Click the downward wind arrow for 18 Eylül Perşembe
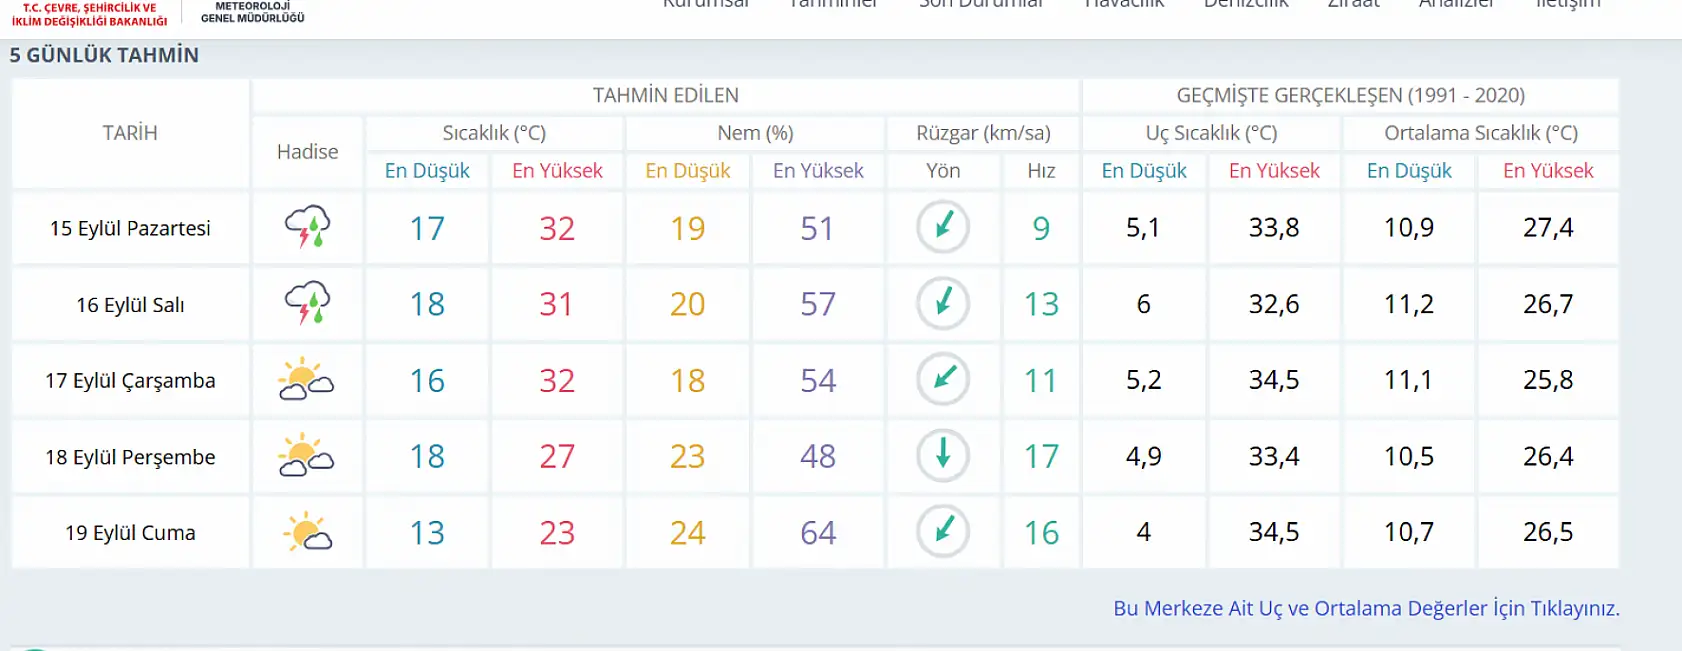Image resolution: width=1682 pixels, height=651 pixels. tap(942, 456)
